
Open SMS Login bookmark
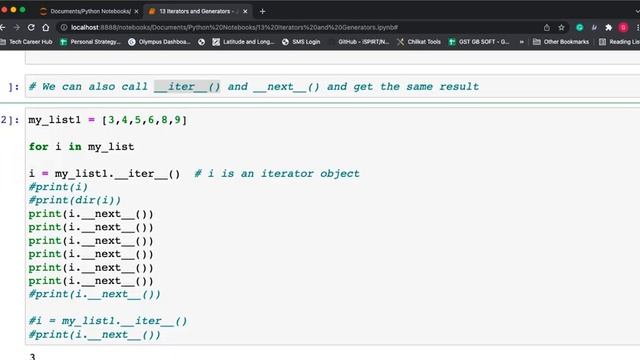click(x=301, y=42)
